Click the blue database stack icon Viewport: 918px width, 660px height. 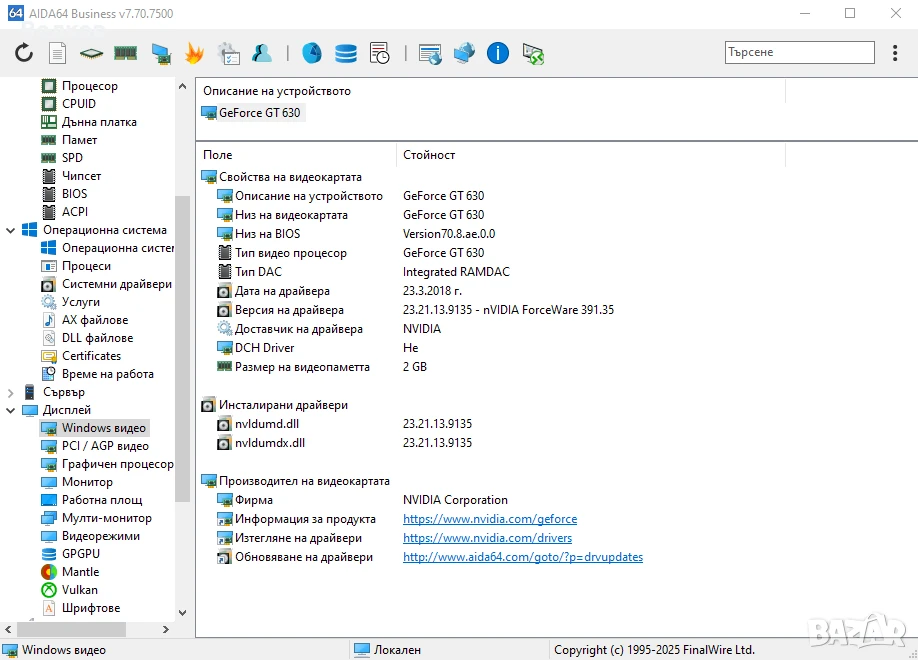coord(345,53)
